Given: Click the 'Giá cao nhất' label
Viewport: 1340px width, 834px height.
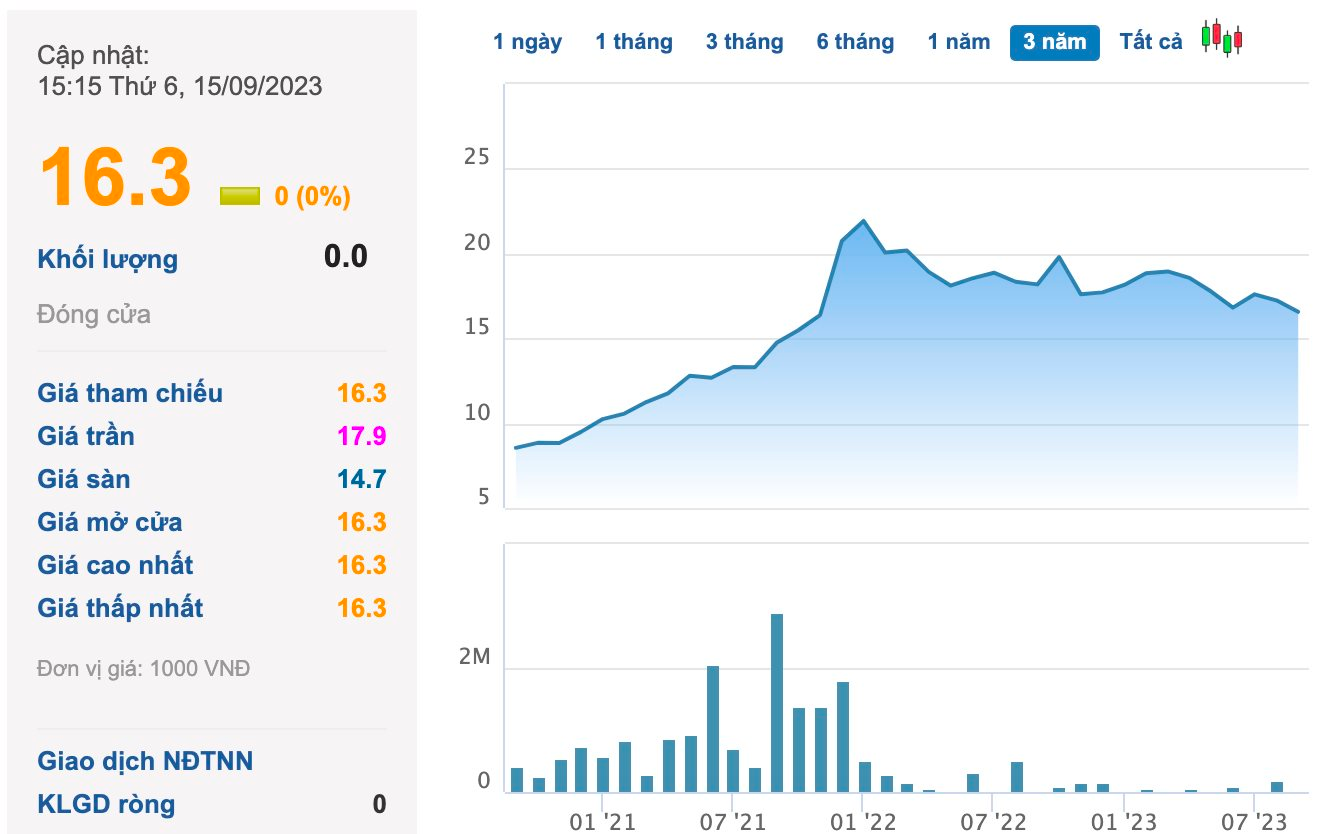Looking at the screenshot, I should tap(115, 565).
